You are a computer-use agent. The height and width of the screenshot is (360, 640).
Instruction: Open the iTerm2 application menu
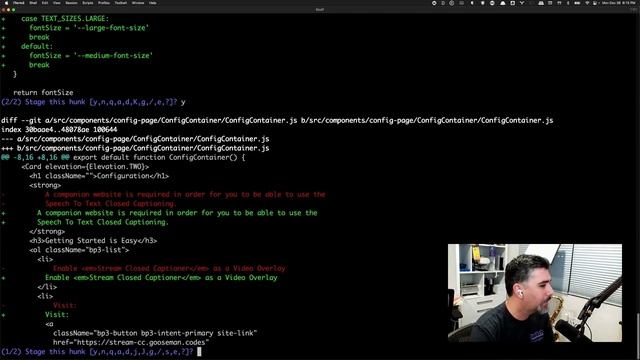19,3
